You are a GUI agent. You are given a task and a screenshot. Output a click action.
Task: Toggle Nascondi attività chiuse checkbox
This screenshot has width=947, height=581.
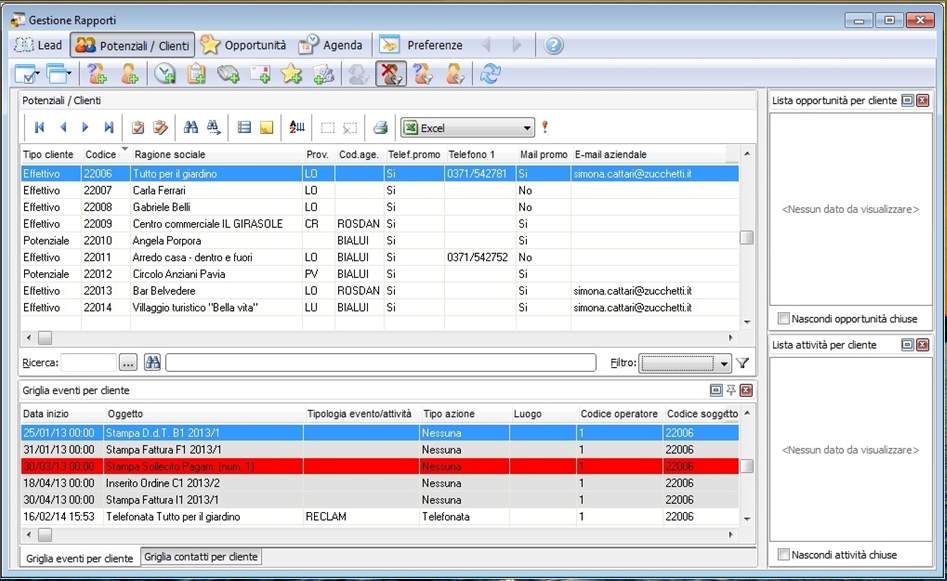coord(784,554)
